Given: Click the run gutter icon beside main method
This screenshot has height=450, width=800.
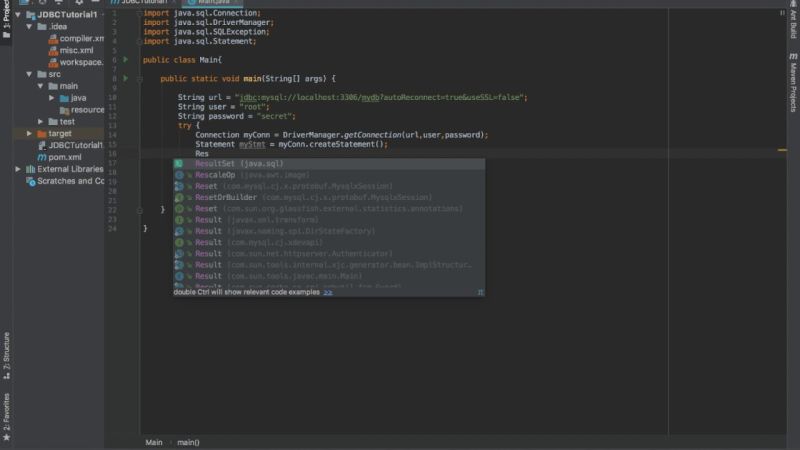Looking at the screenshot, I should pos(126,79).
